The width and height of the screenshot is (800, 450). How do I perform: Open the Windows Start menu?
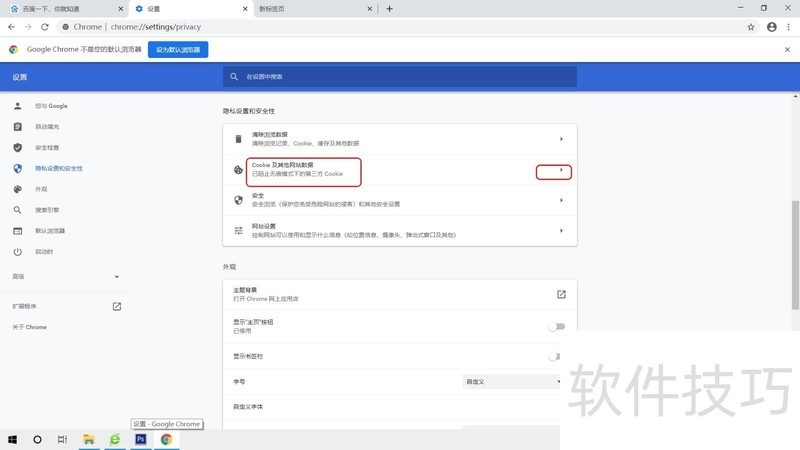12,439
